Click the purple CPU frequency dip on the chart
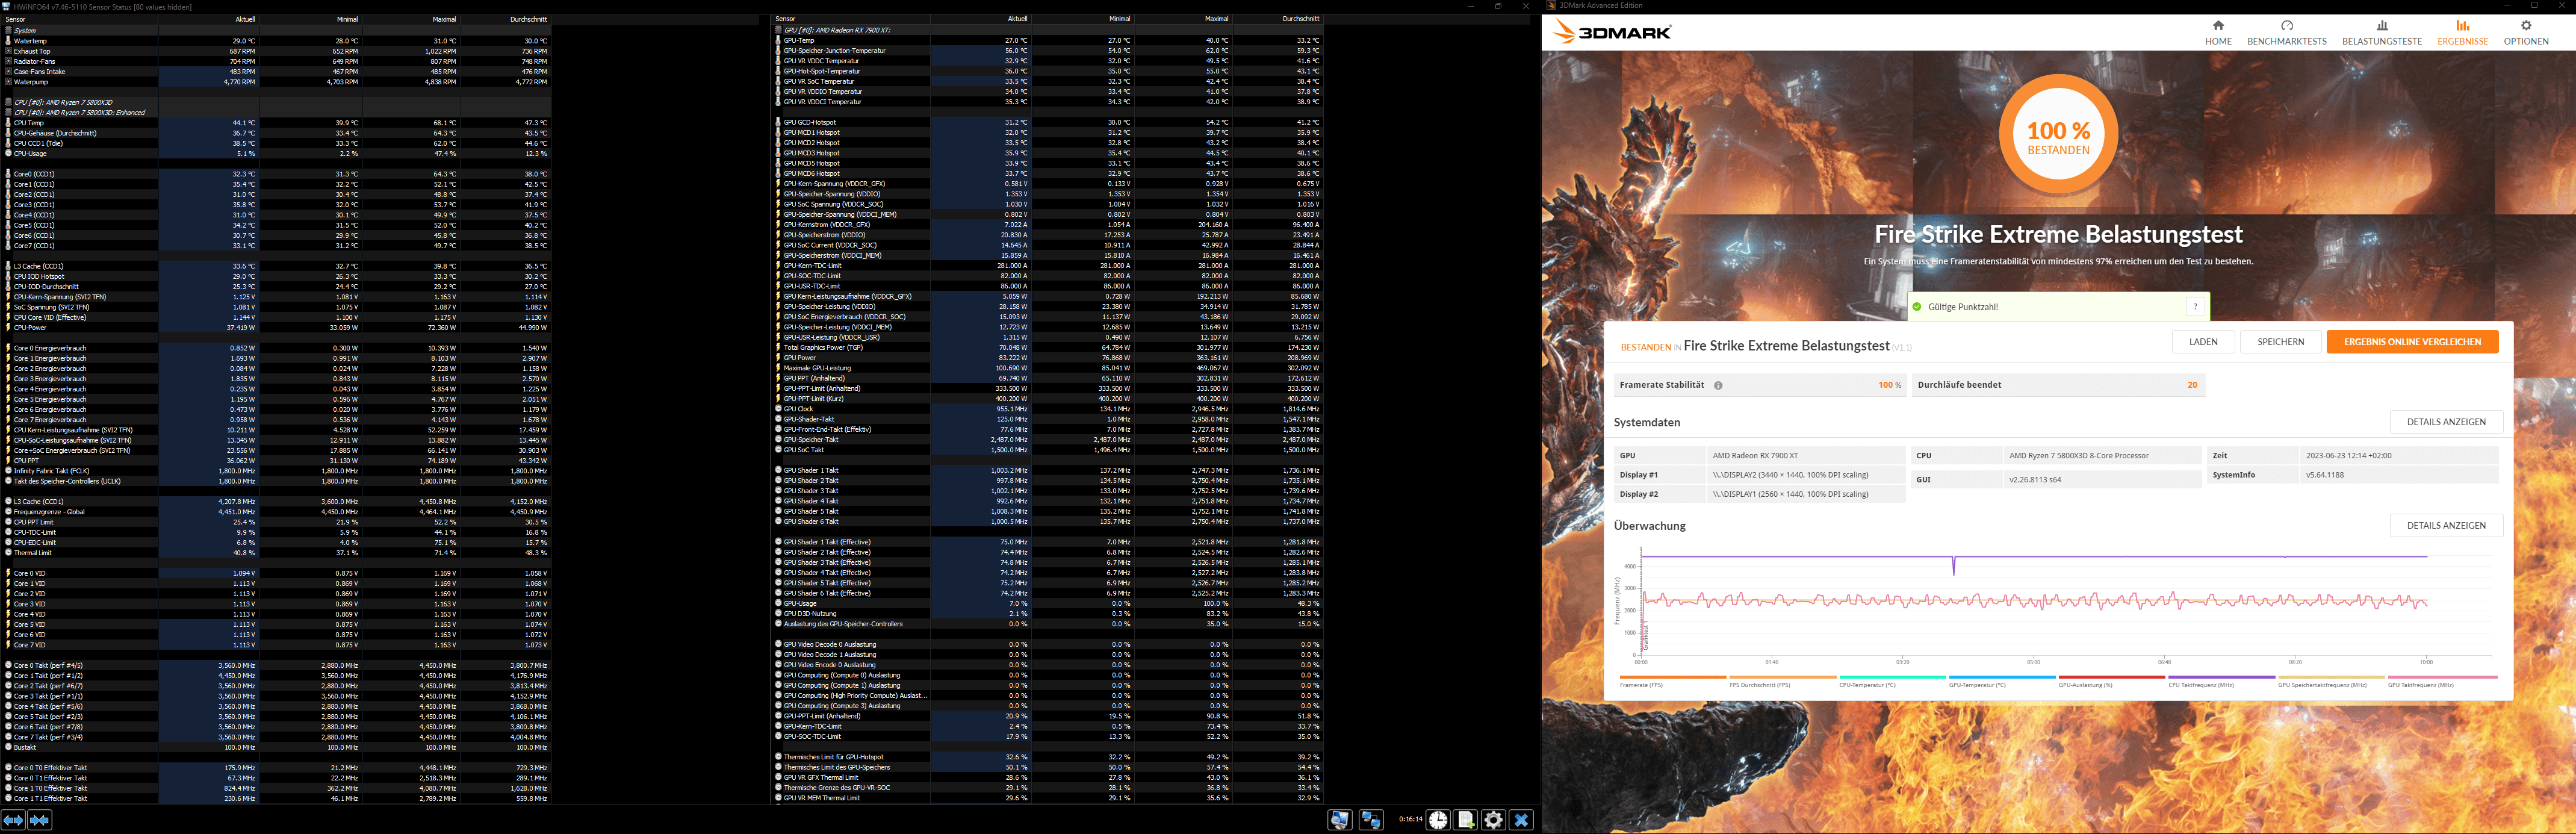Screen dimensions: 2576x834 pyautogui.click(x=1954, y=566)
